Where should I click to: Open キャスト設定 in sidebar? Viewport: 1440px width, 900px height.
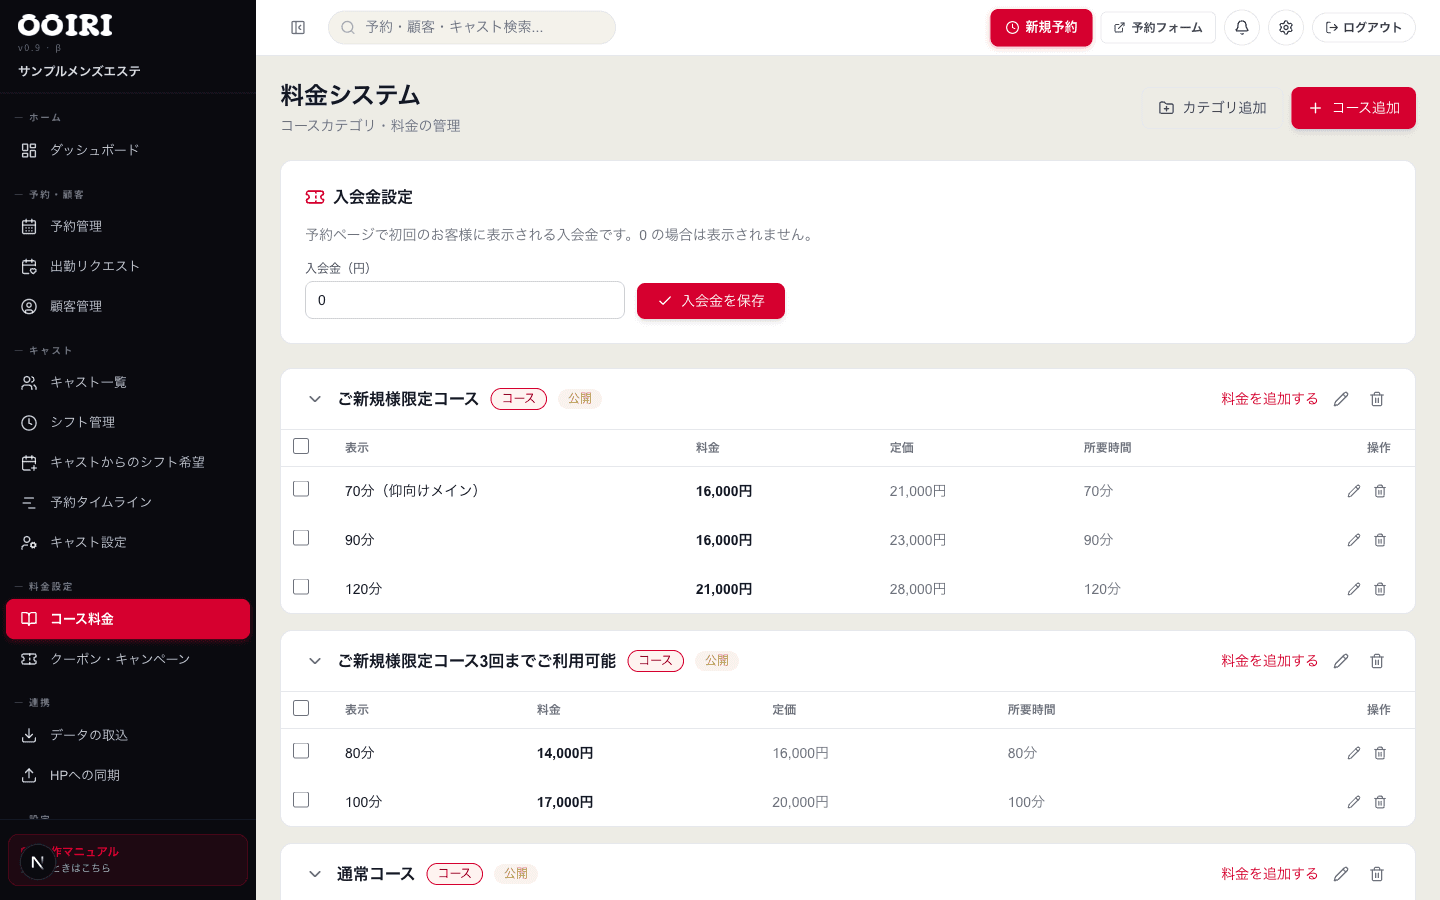point(128,543)
